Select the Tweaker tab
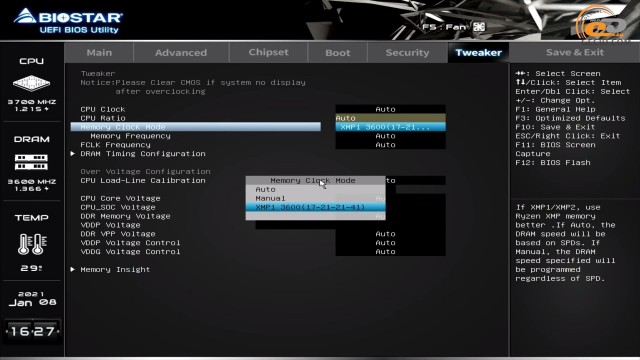The image size is (640, 360). [478, 53]
